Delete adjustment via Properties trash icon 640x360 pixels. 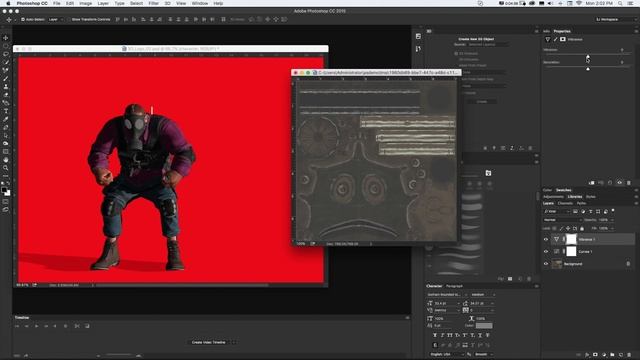point(629,183)
